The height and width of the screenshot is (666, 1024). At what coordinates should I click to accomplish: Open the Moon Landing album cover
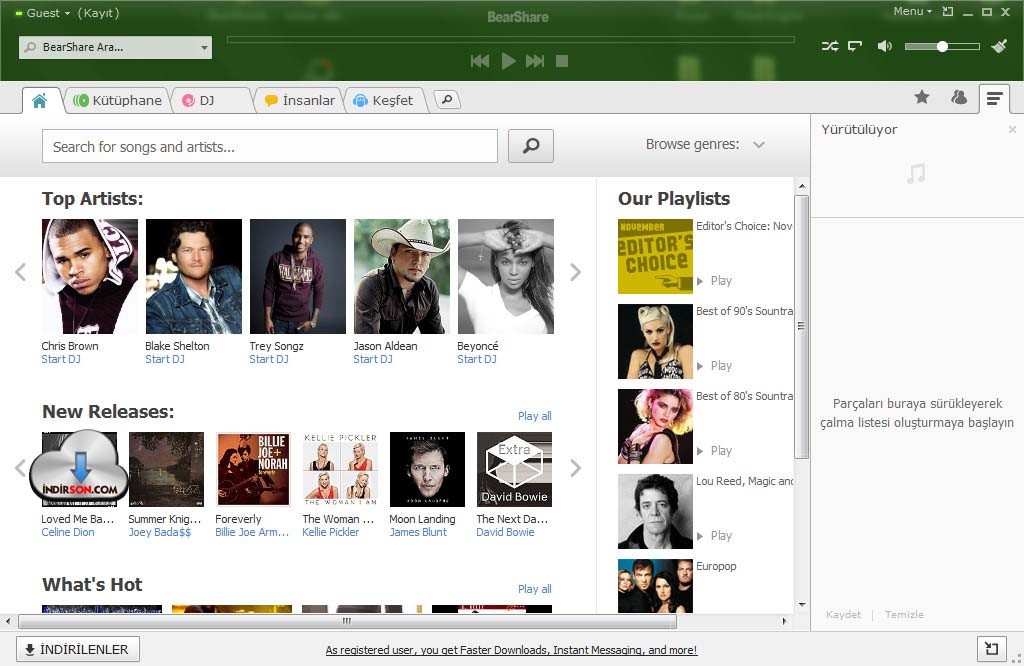[x=427, y=469]
